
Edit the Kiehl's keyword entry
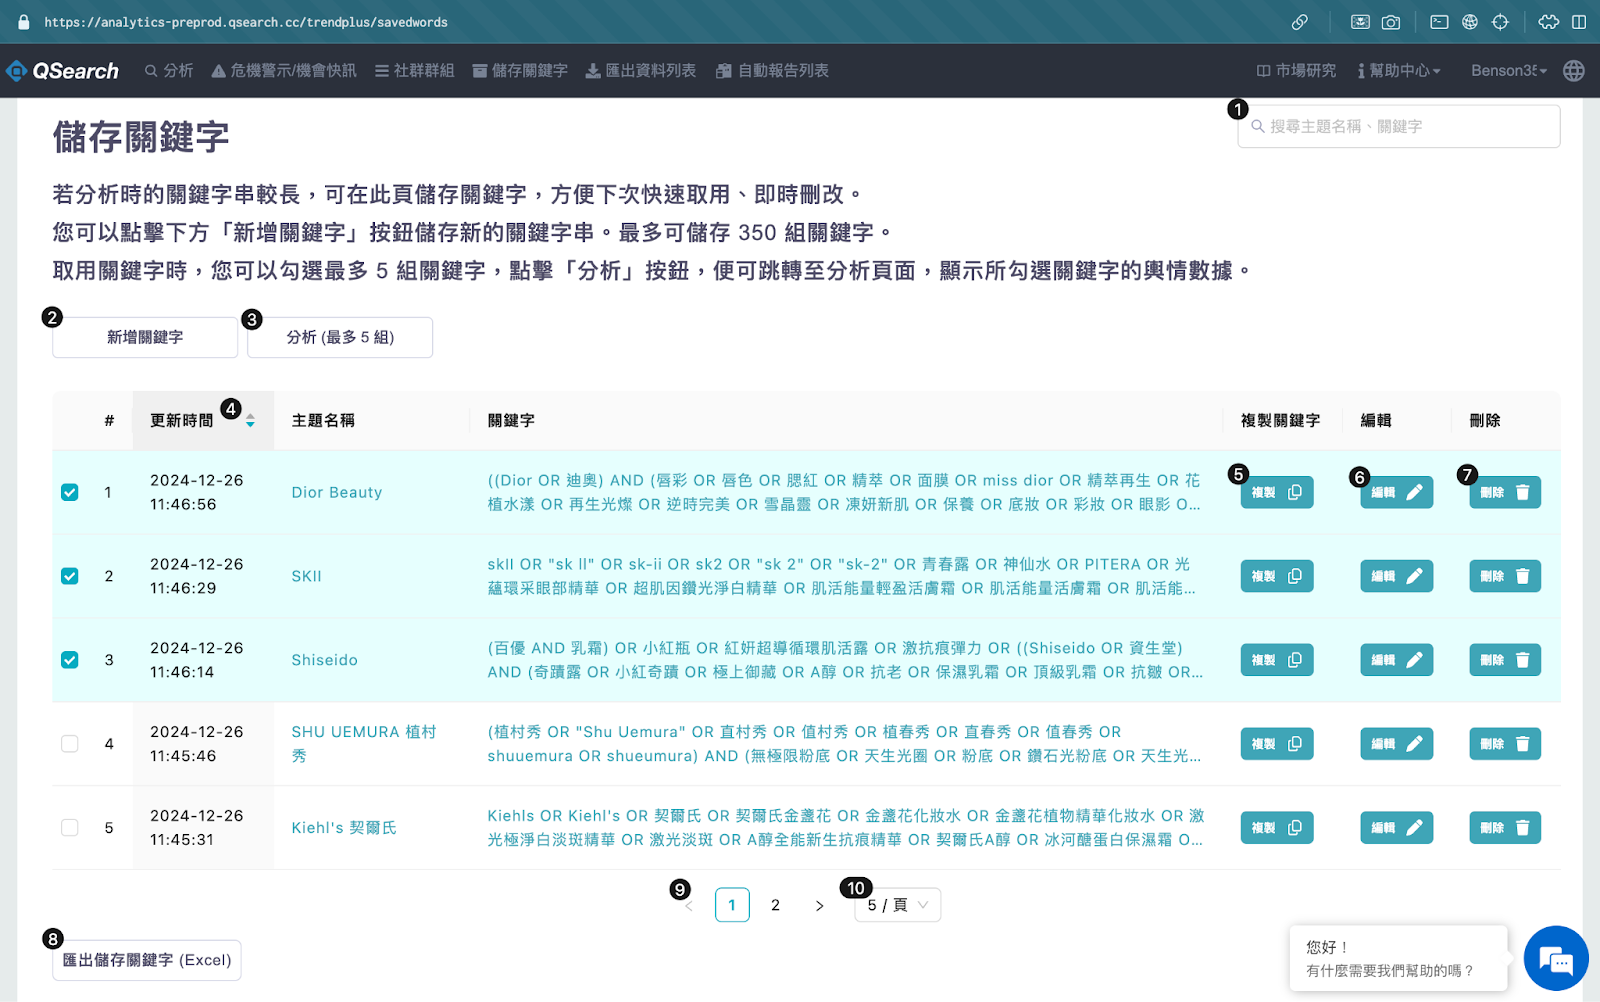point(1396,828)
